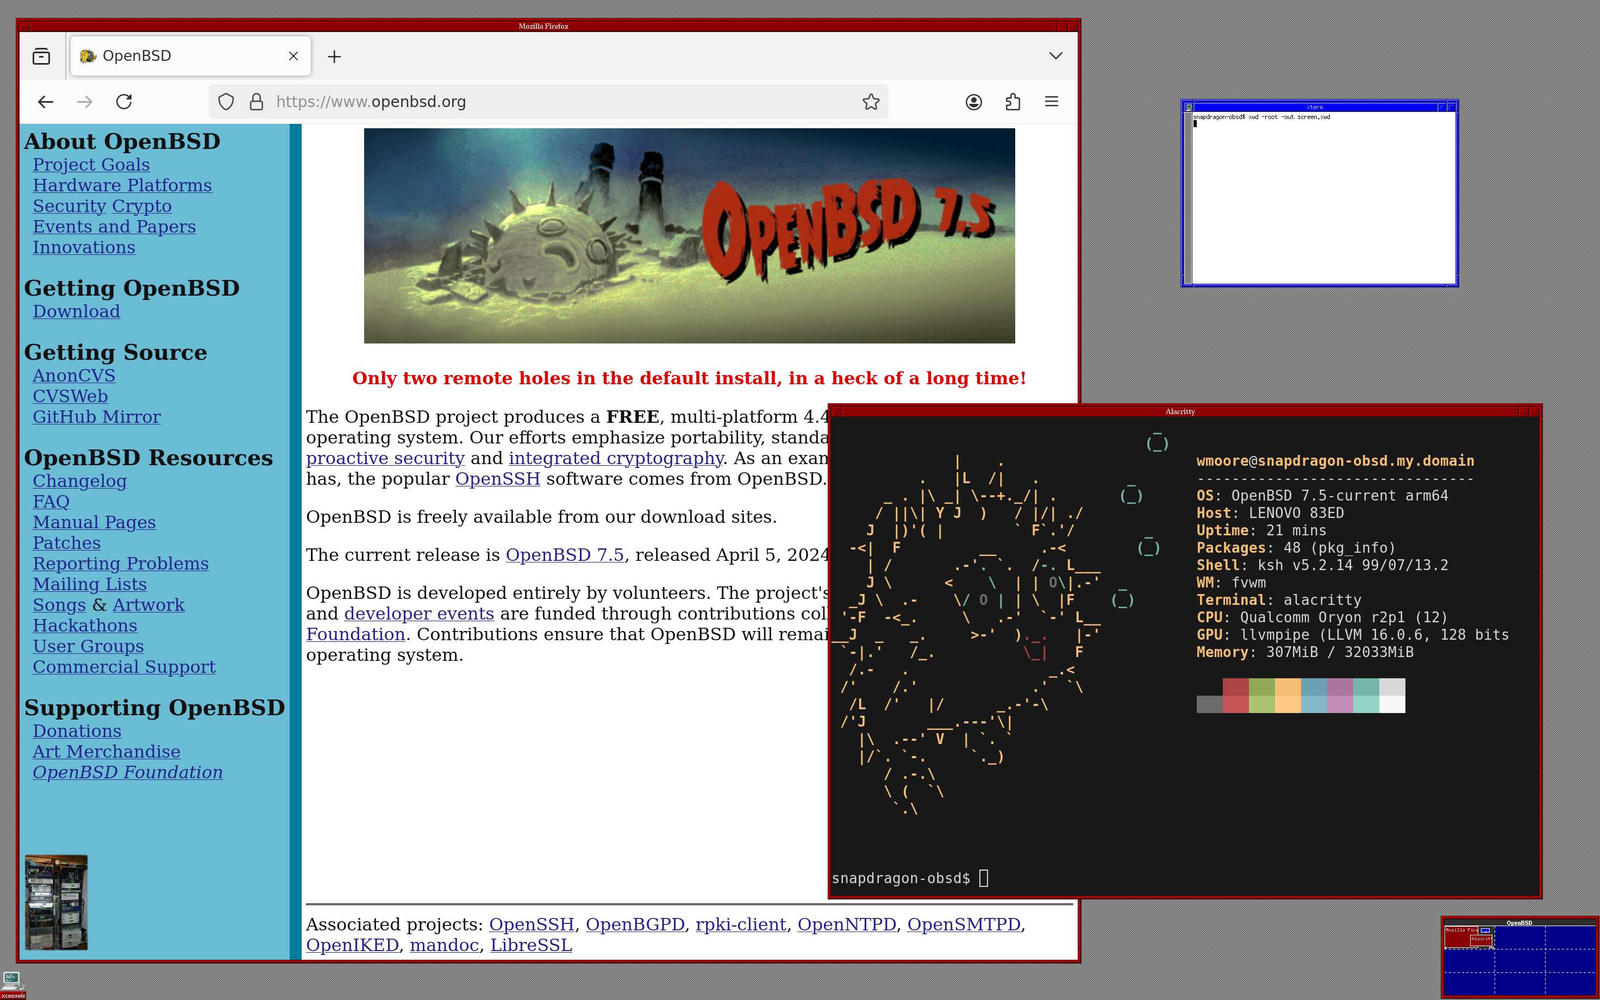Open a new tab with plus button
Viewport: 1600px width, 1000px height.
pyautogui.click(x=334, y=57)
